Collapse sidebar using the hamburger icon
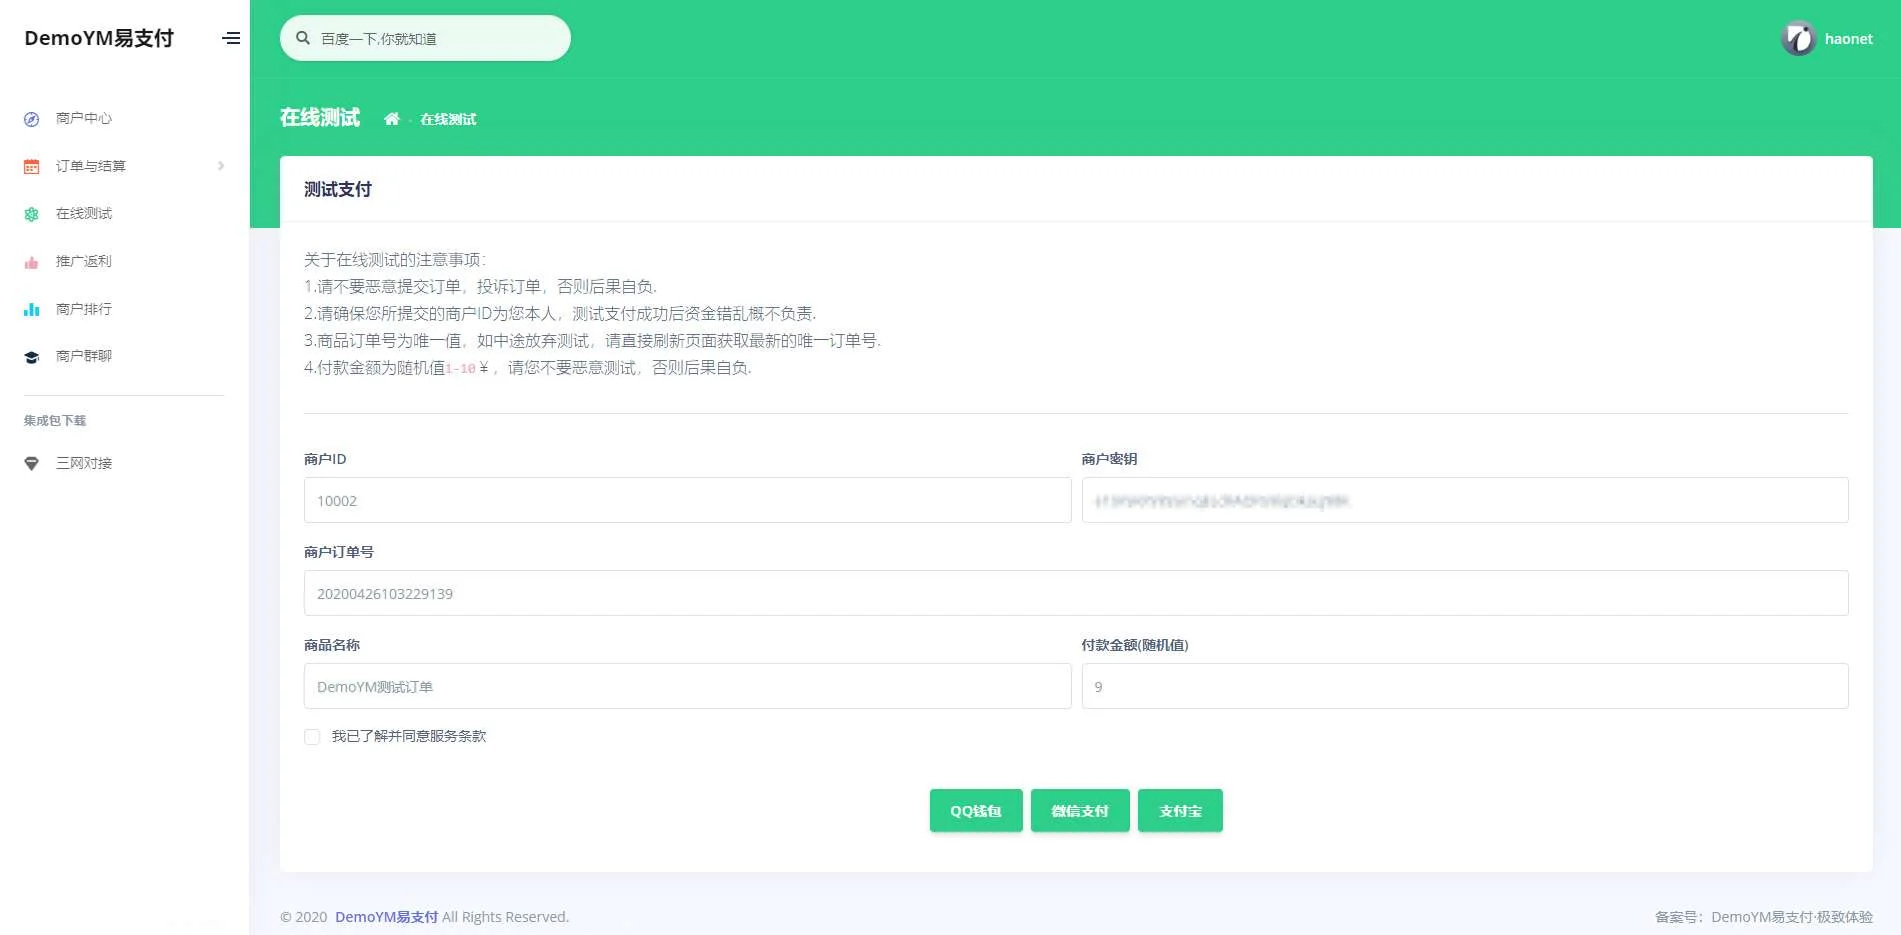This screenshot has height=935, width=1901. tap(231, 38)
